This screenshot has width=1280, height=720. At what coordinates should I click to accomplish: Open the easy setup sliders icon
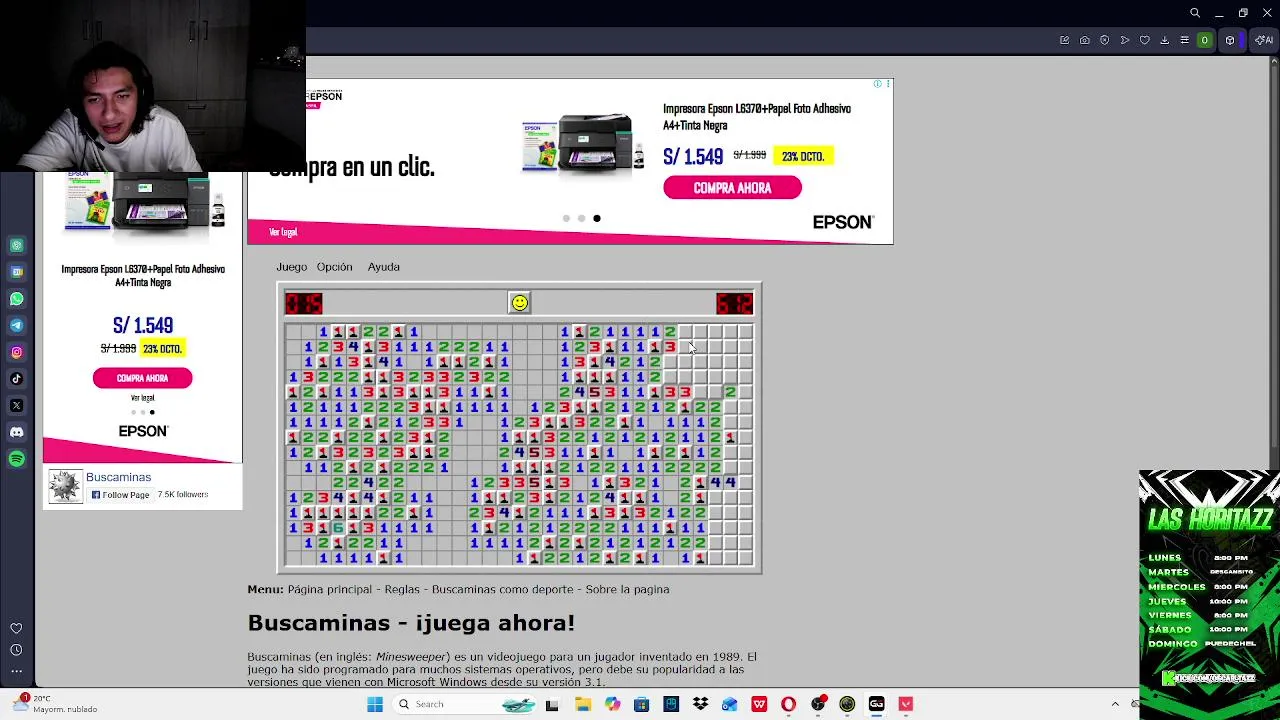1185,40
